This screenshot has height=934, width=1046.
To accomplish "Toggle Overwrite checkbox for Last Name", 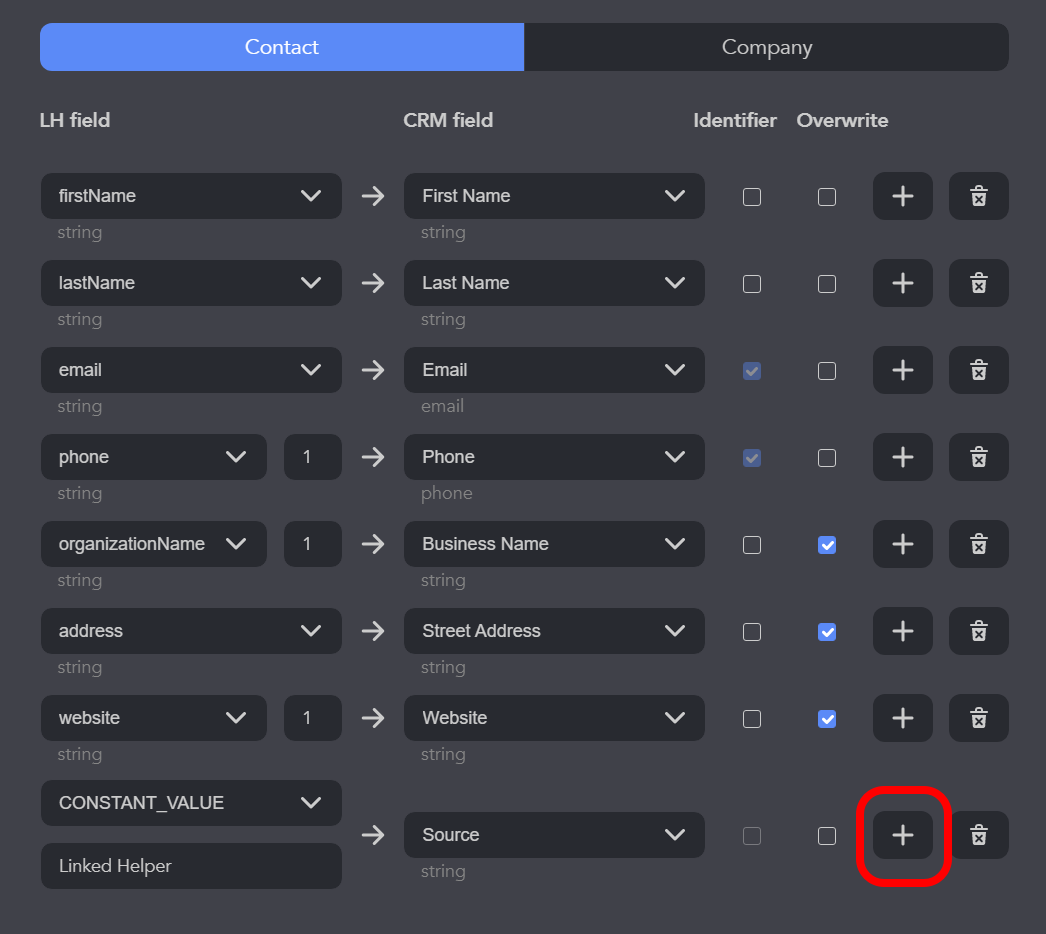I will (x=827, y=284).
